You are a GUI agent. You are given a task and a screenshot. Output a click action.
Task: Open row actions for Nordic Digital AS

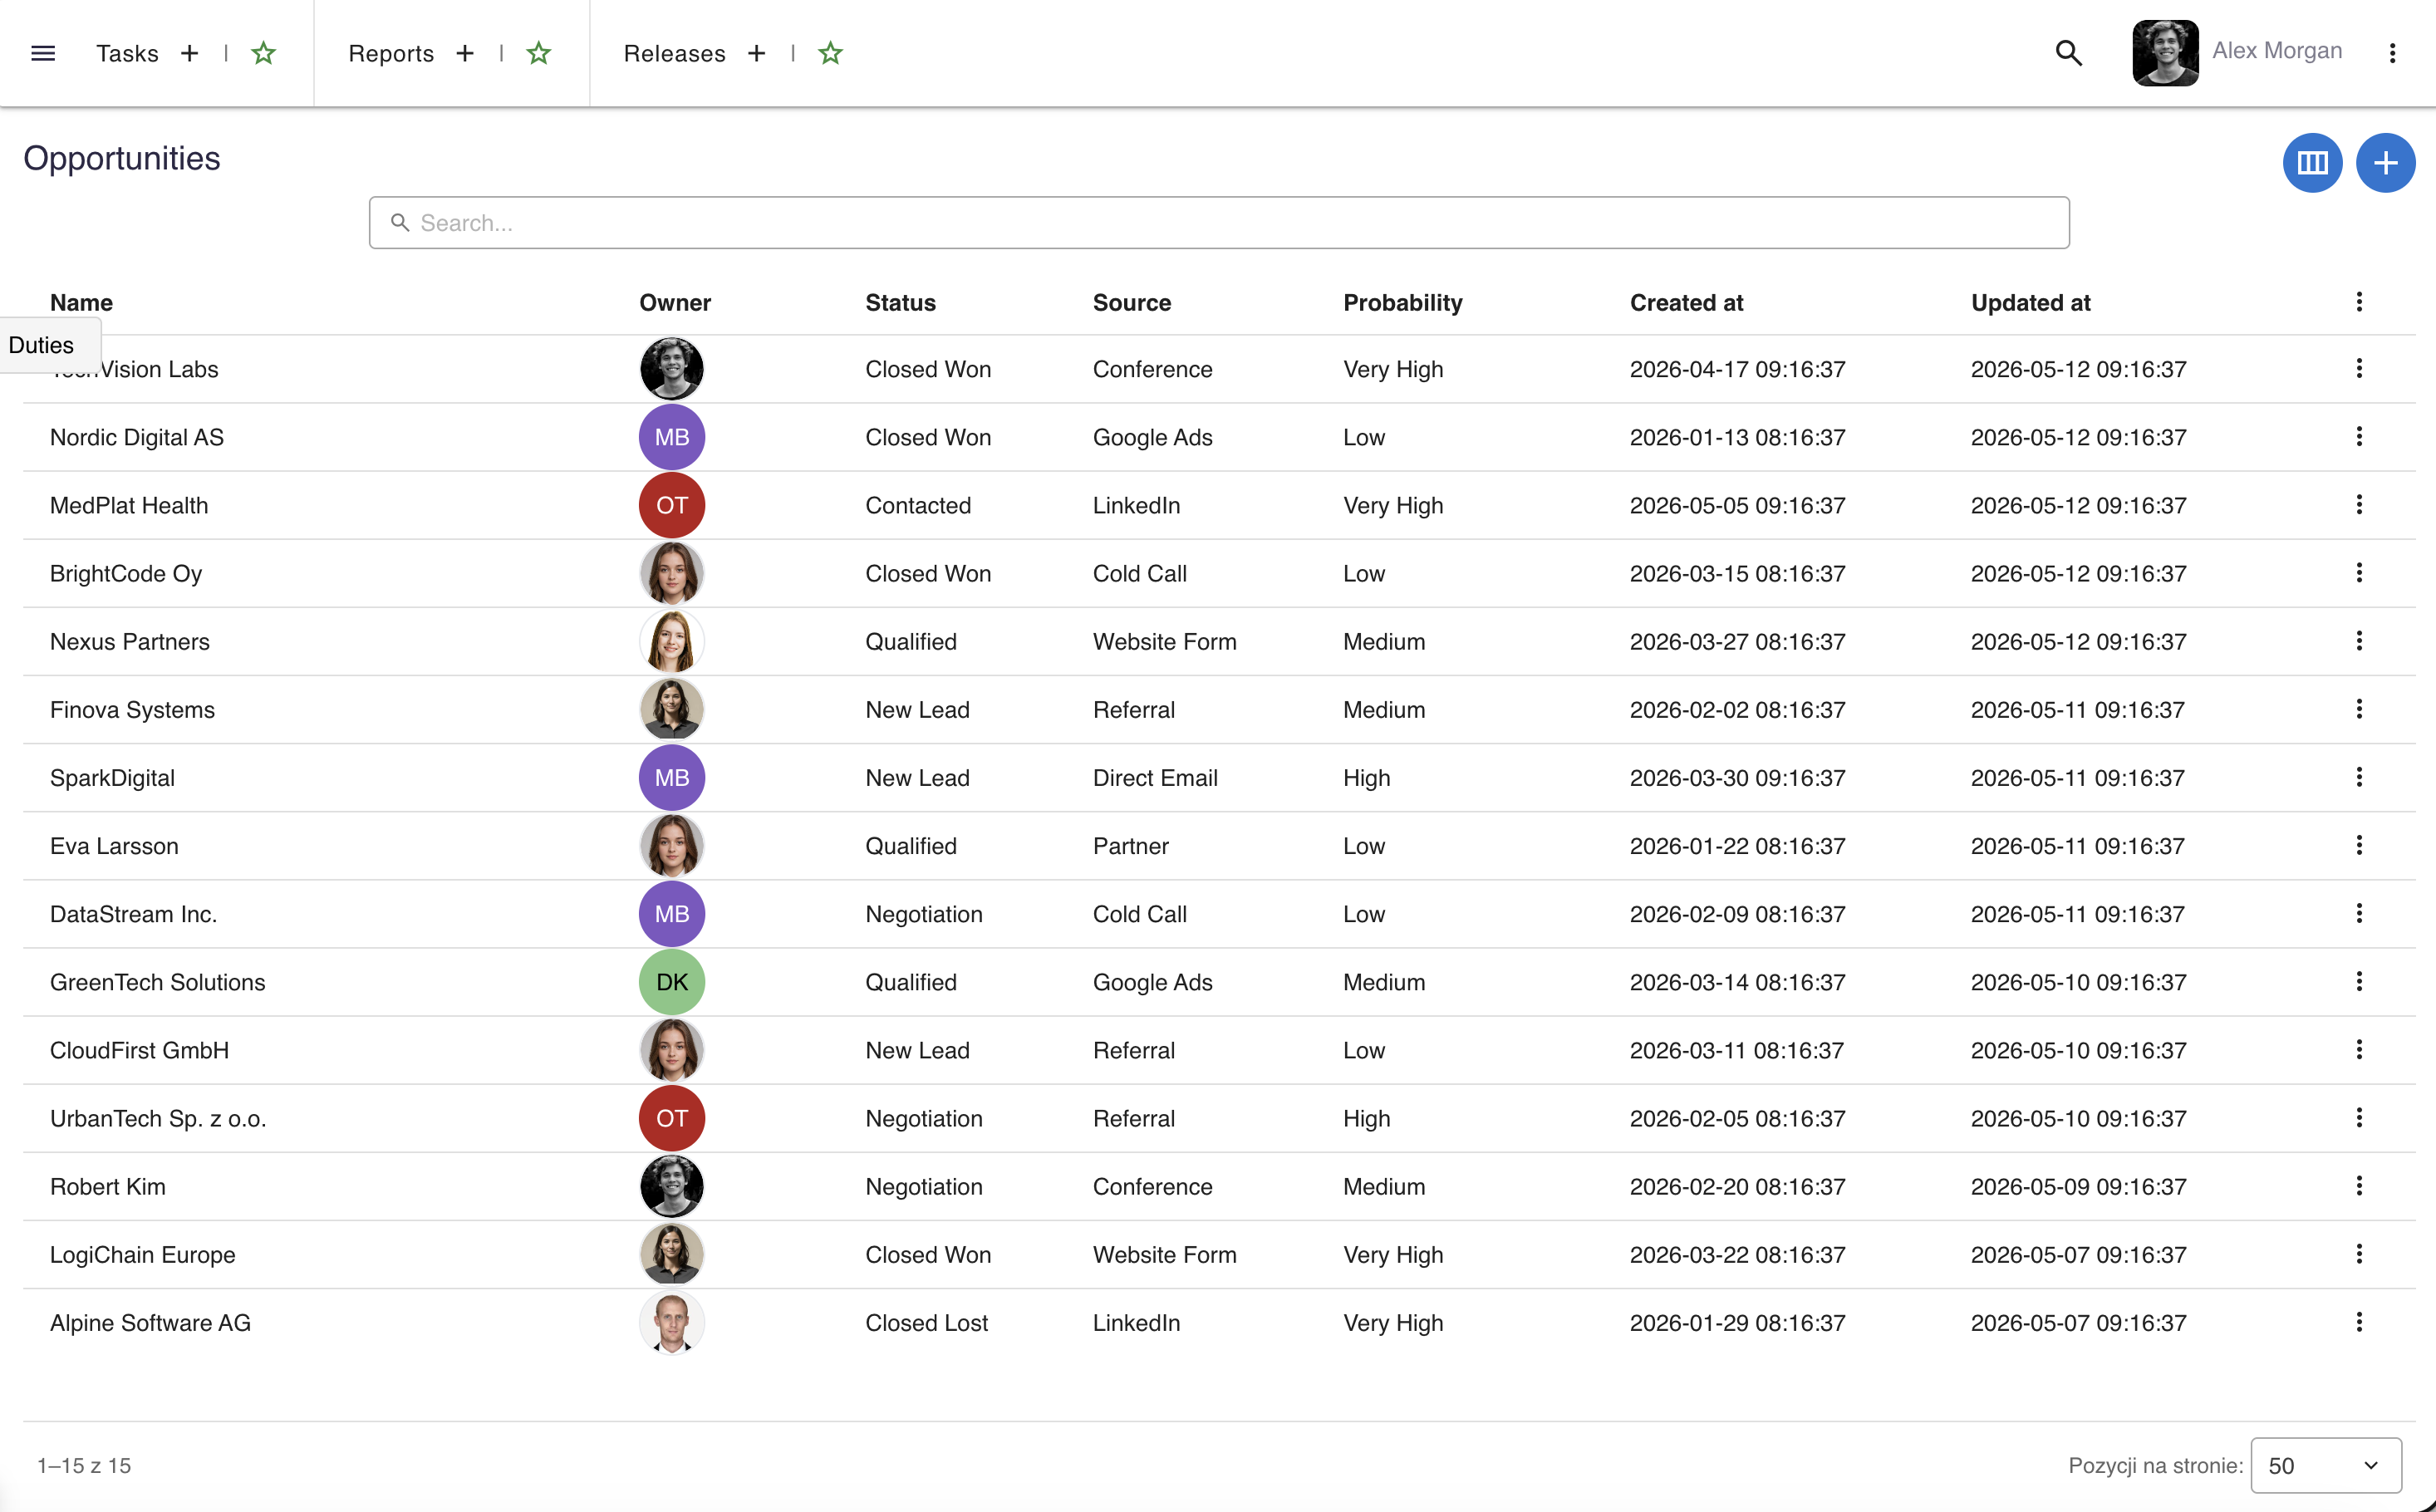point(2359,436)
